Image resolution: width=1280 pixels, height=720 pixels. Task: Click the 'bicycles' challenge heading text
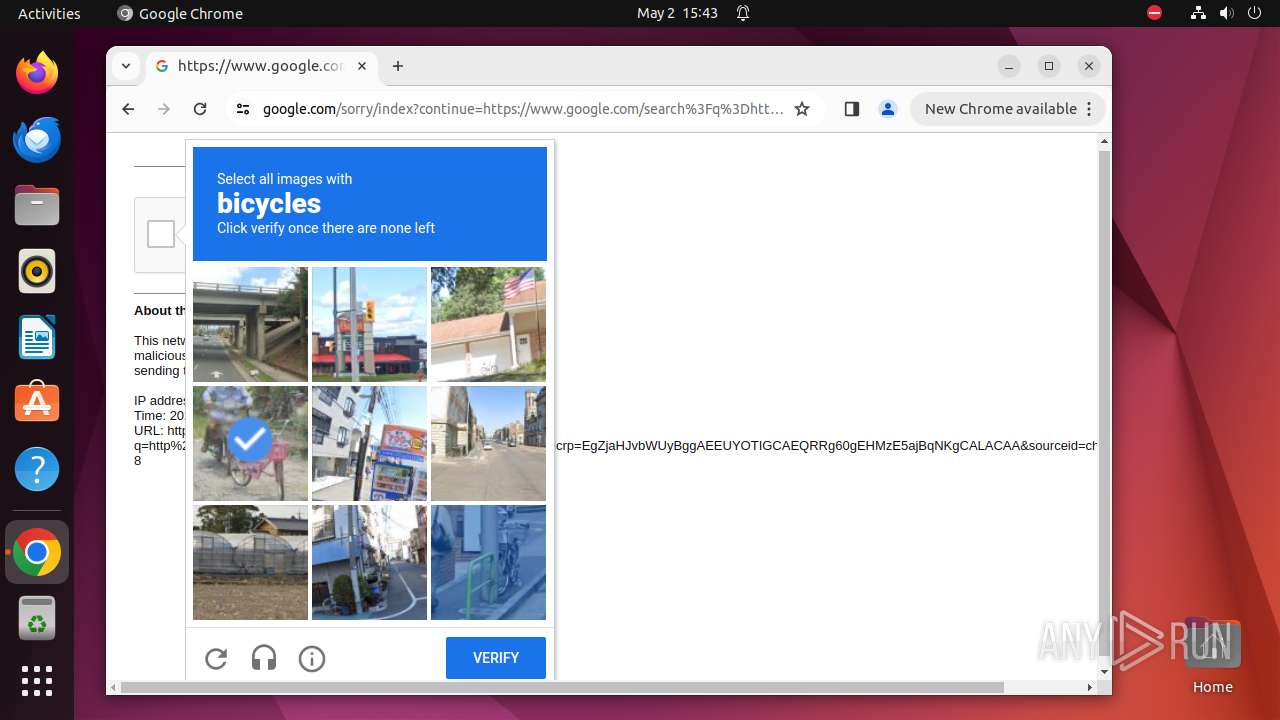coord(269,203)
